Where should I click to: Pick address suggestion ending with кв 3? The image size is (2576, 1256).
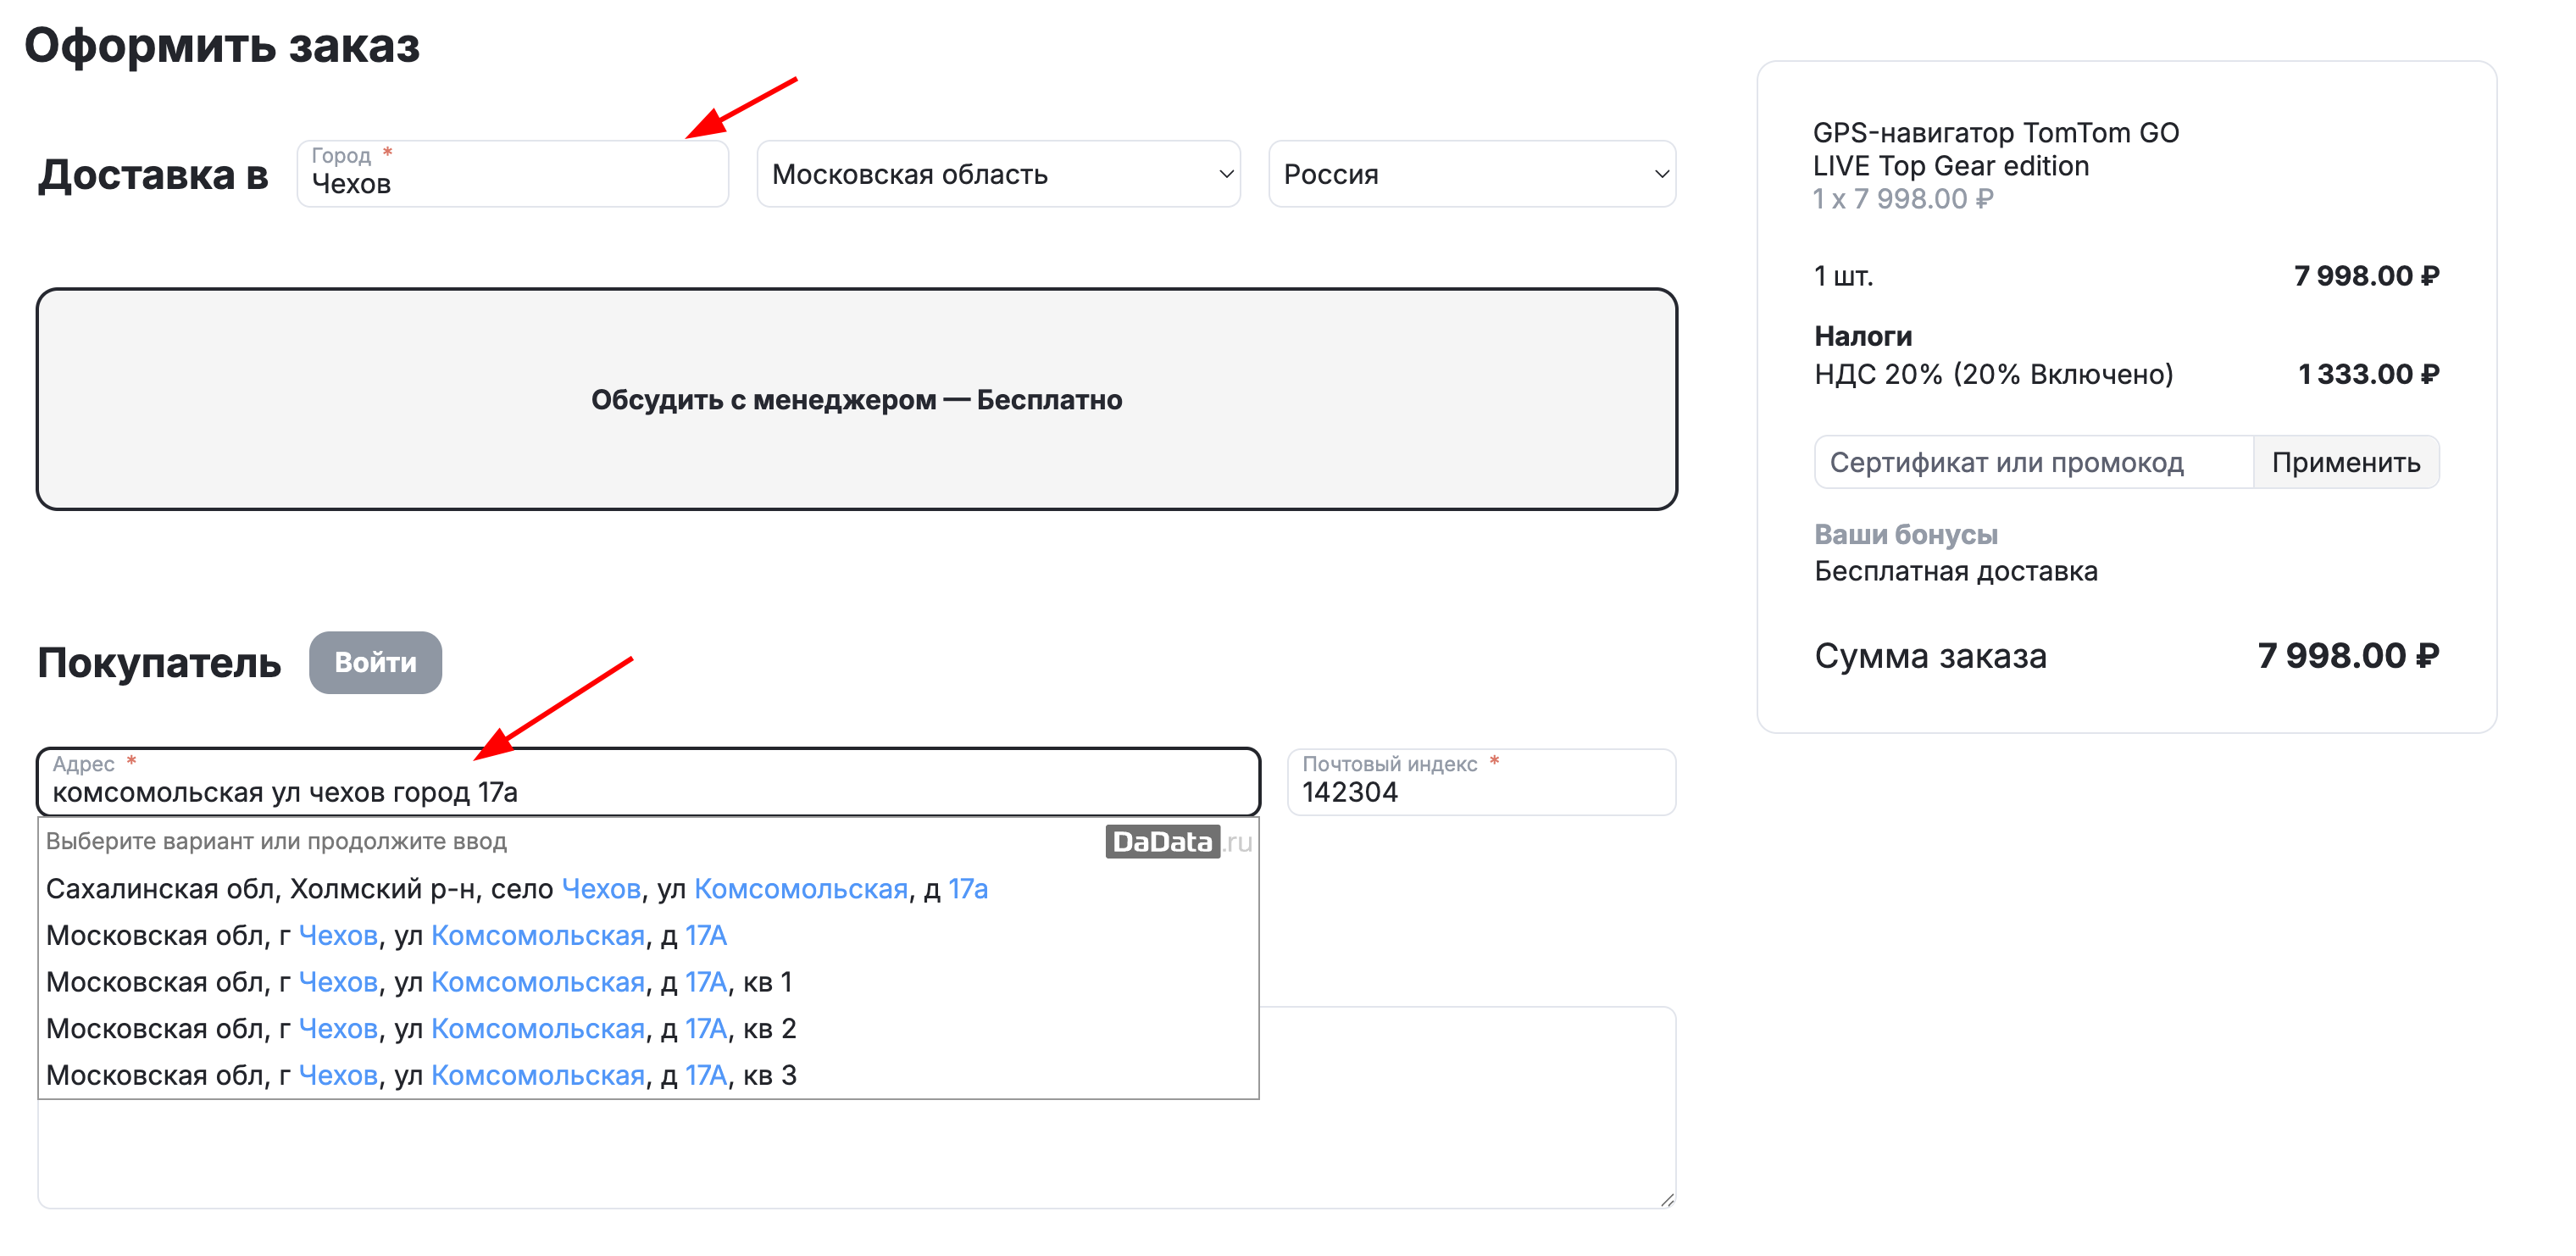click(x=420, y=1075)
